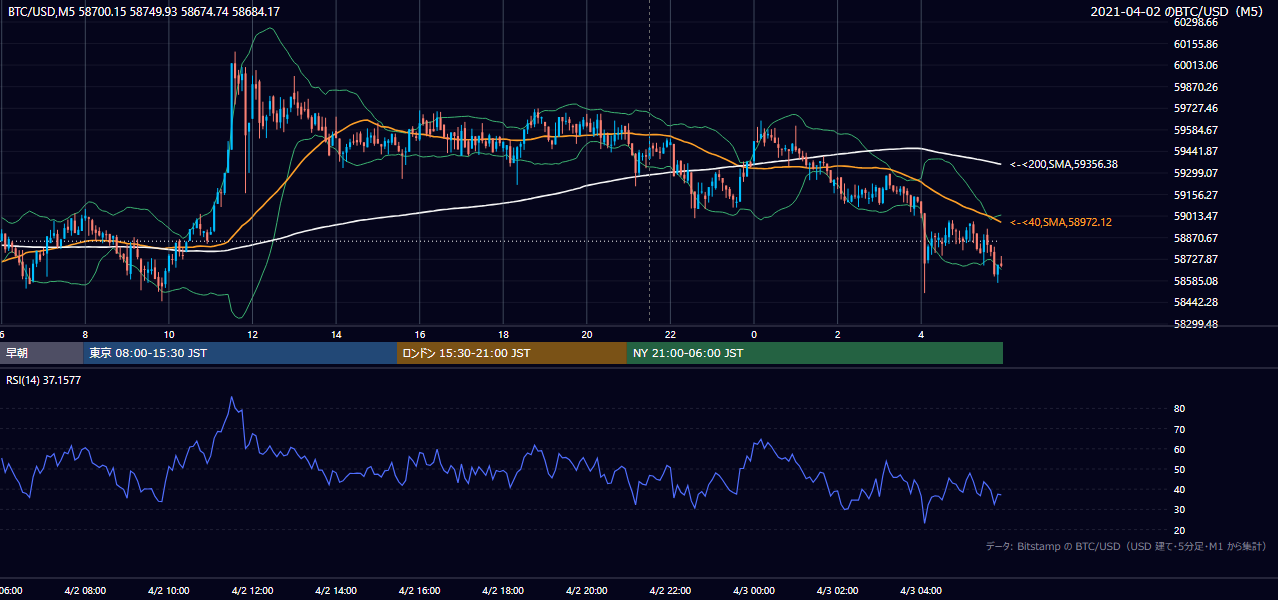Click the RSI(14) 37.1577 indicator label

coord(44,380)
